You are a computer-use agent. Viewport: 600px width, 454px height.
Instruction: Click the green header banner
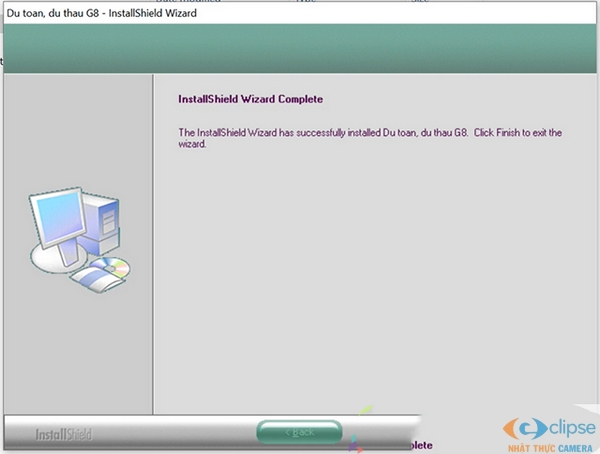click(300, 48)
